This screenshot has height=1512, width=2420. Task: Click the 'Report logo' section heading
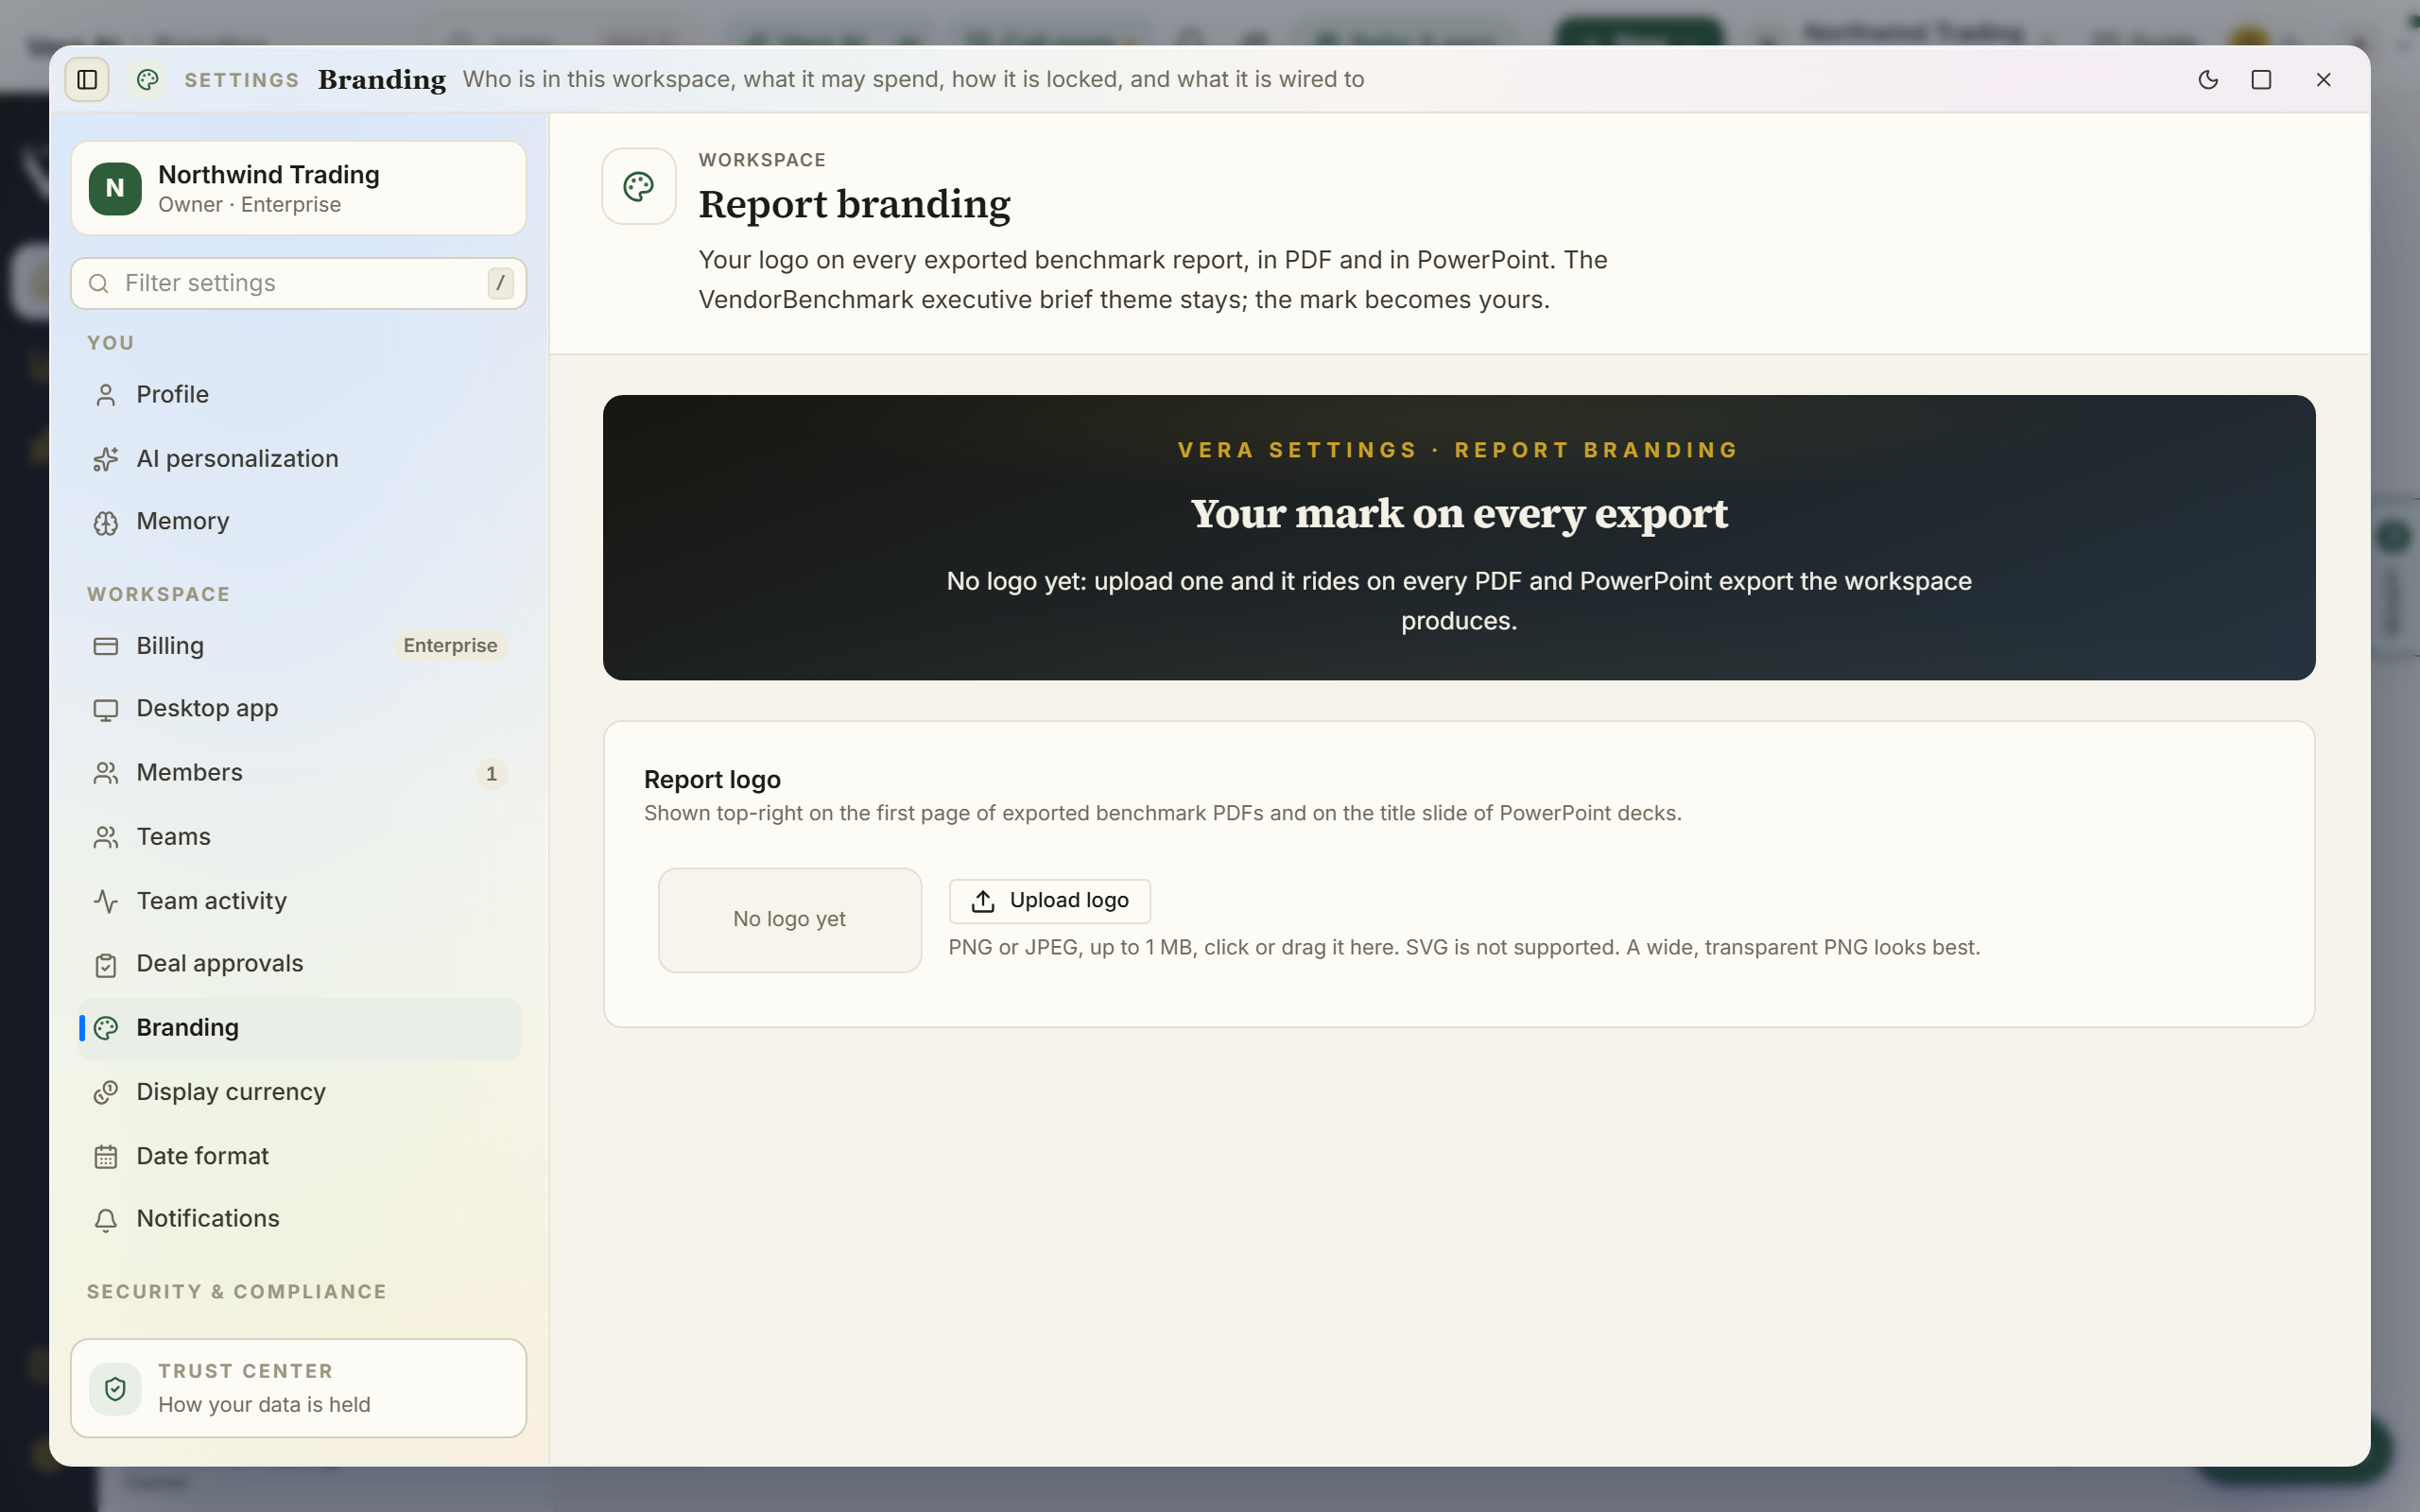click(712, 779)
